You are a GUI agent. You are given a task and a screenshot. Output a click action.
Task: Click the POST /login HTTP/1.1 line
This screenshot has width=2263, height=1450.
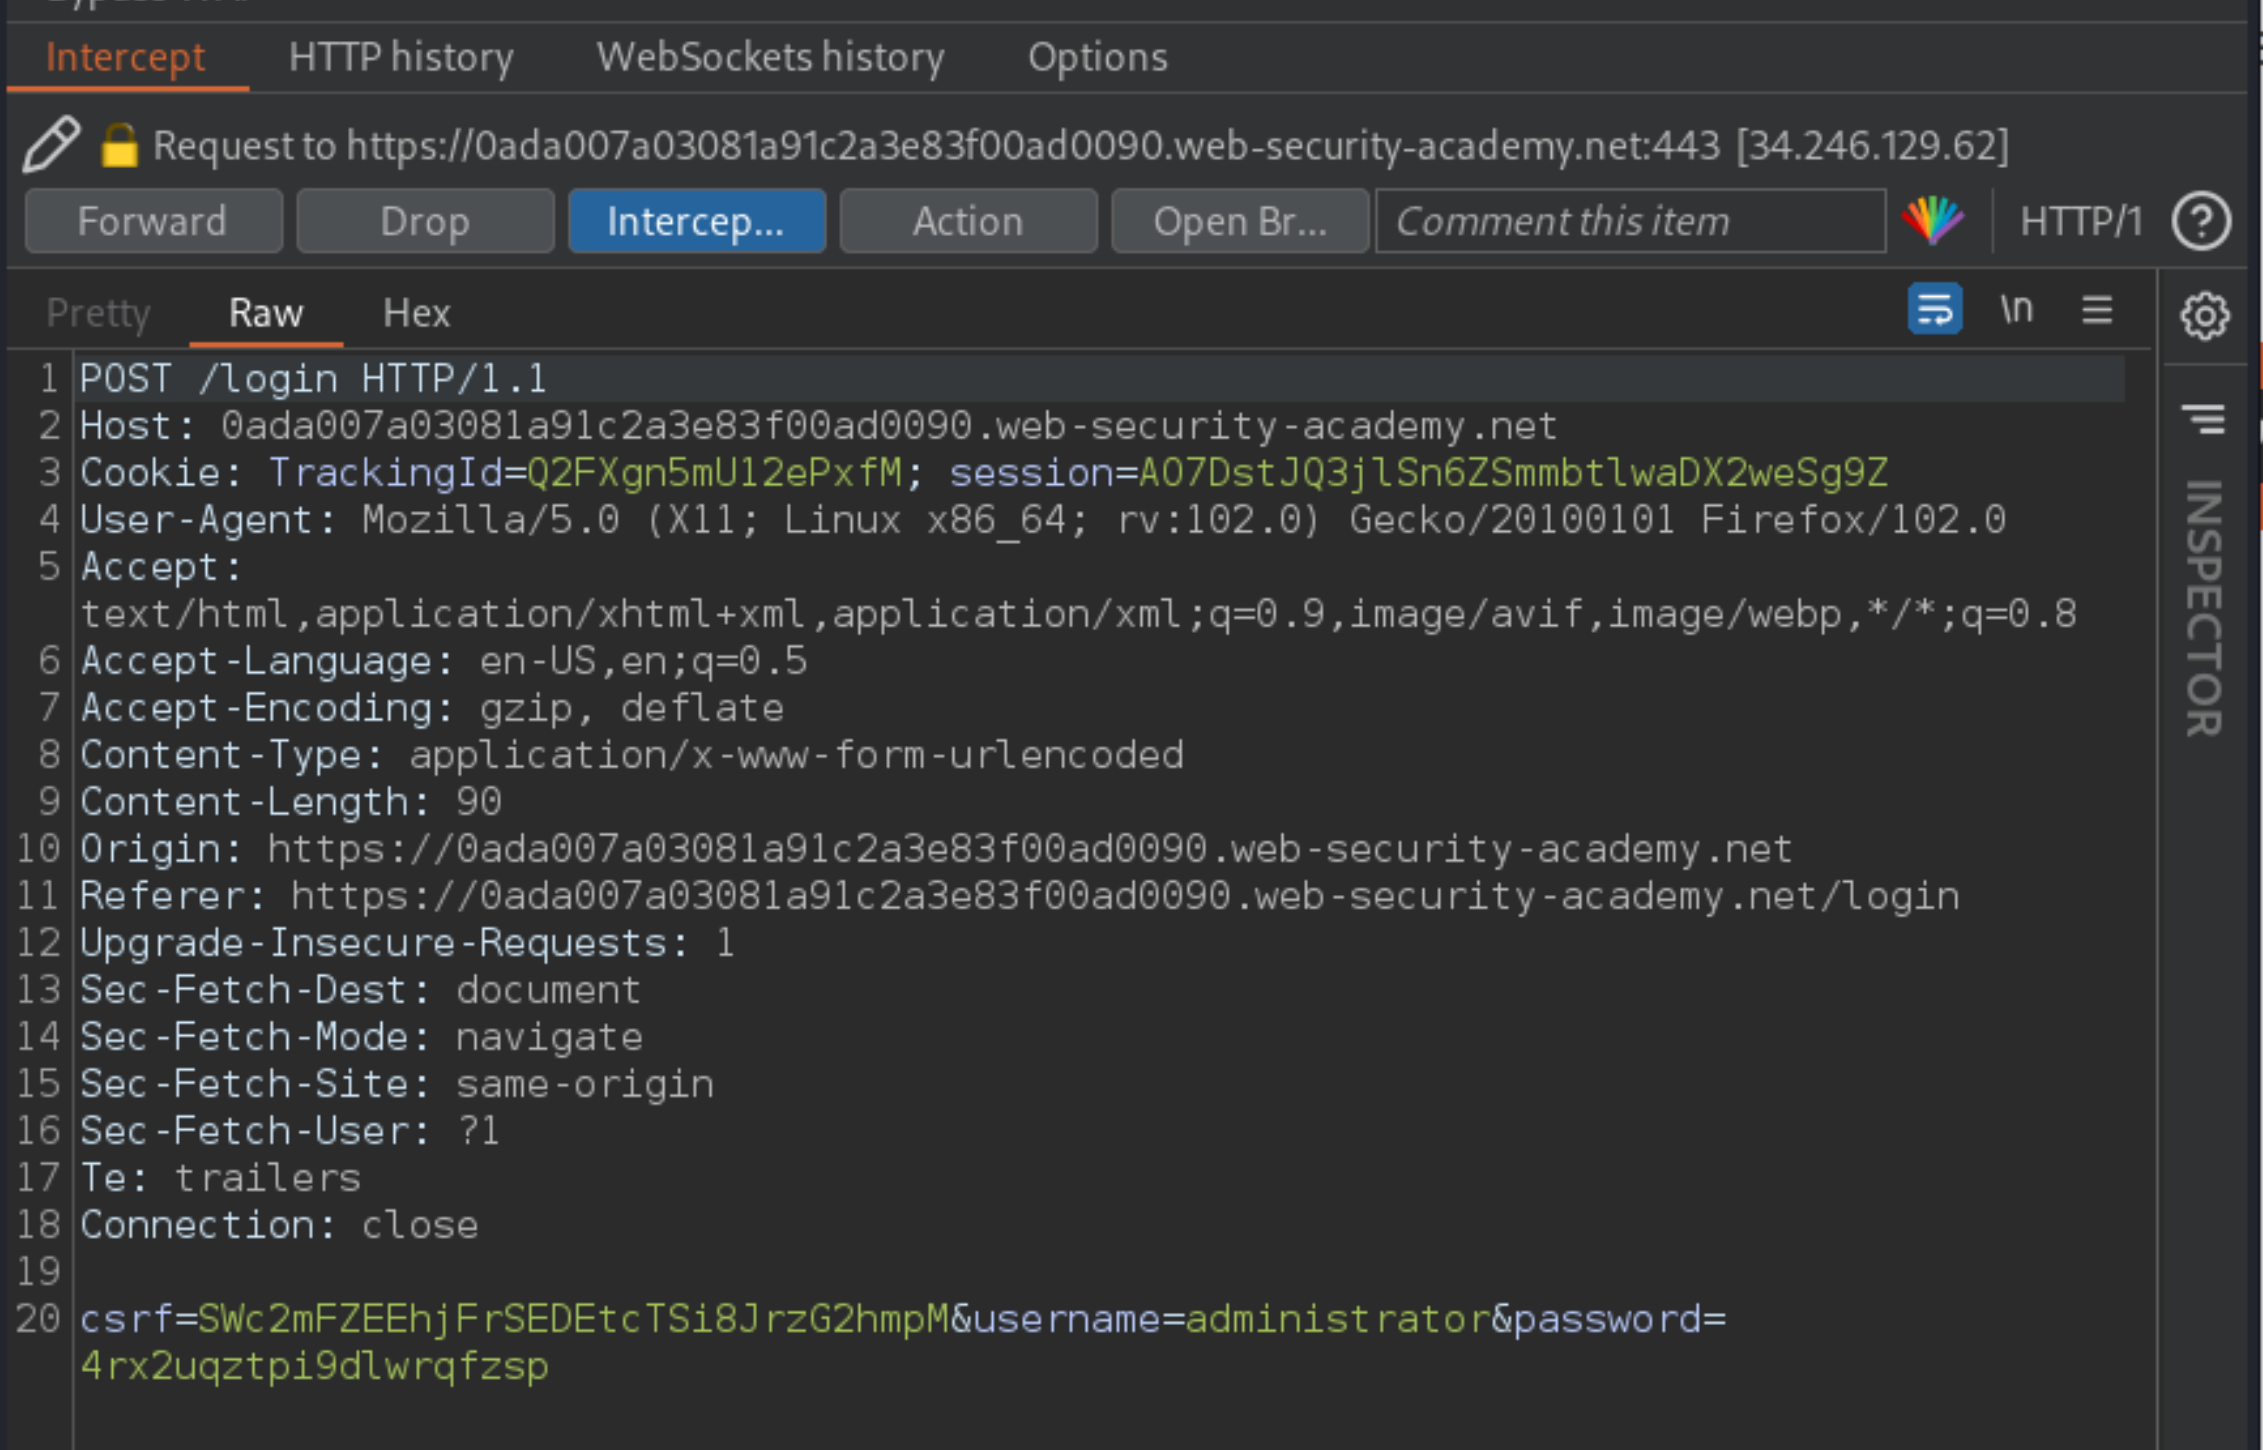click(x=313, y=379)
